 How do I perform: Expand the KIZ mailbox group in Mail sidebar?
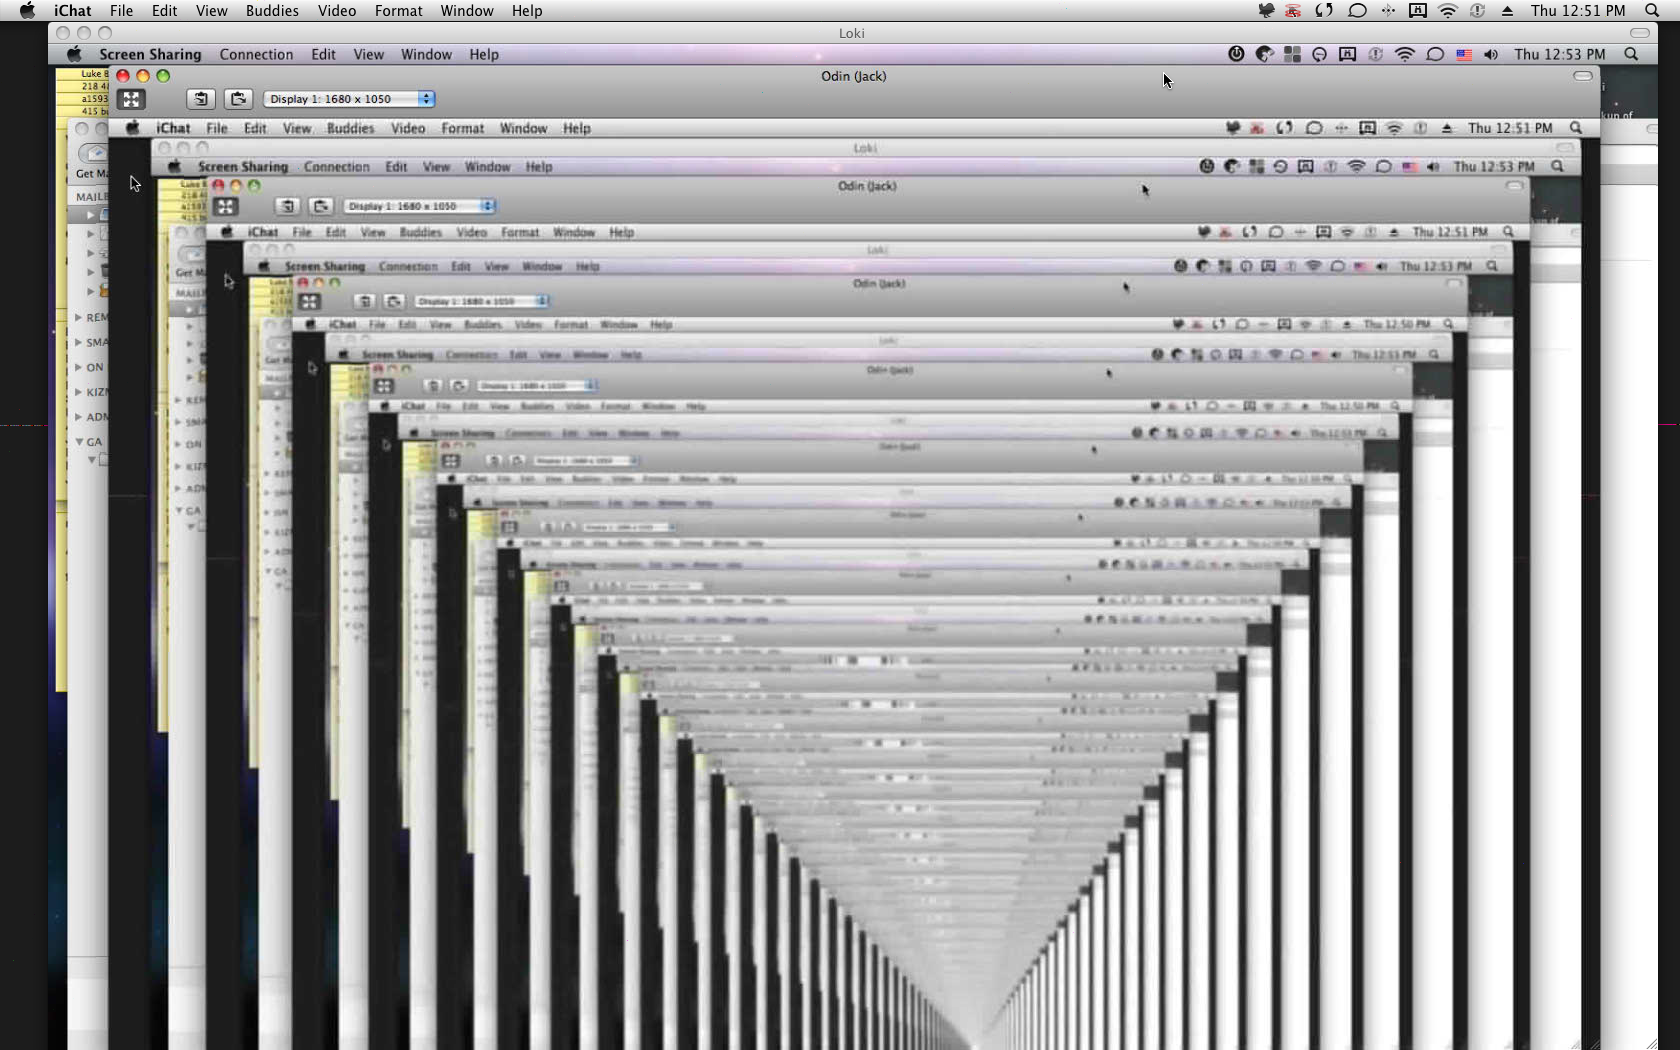click(x=78, y=392)
